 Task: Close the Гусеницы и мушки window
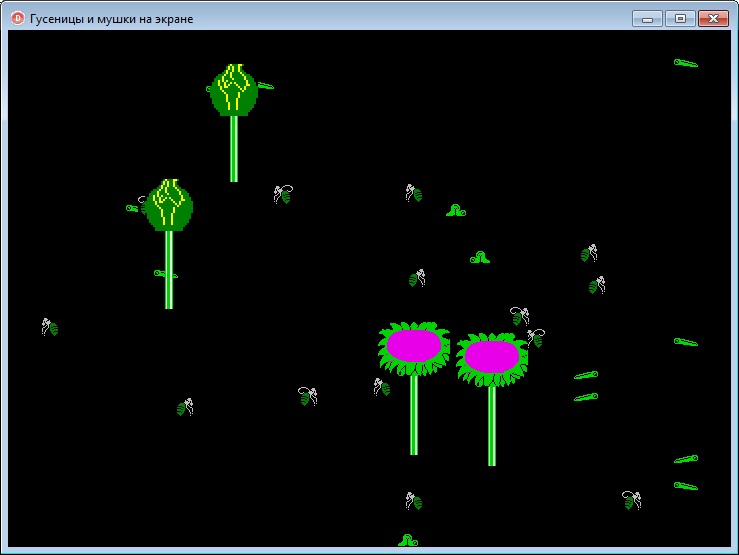714,19
